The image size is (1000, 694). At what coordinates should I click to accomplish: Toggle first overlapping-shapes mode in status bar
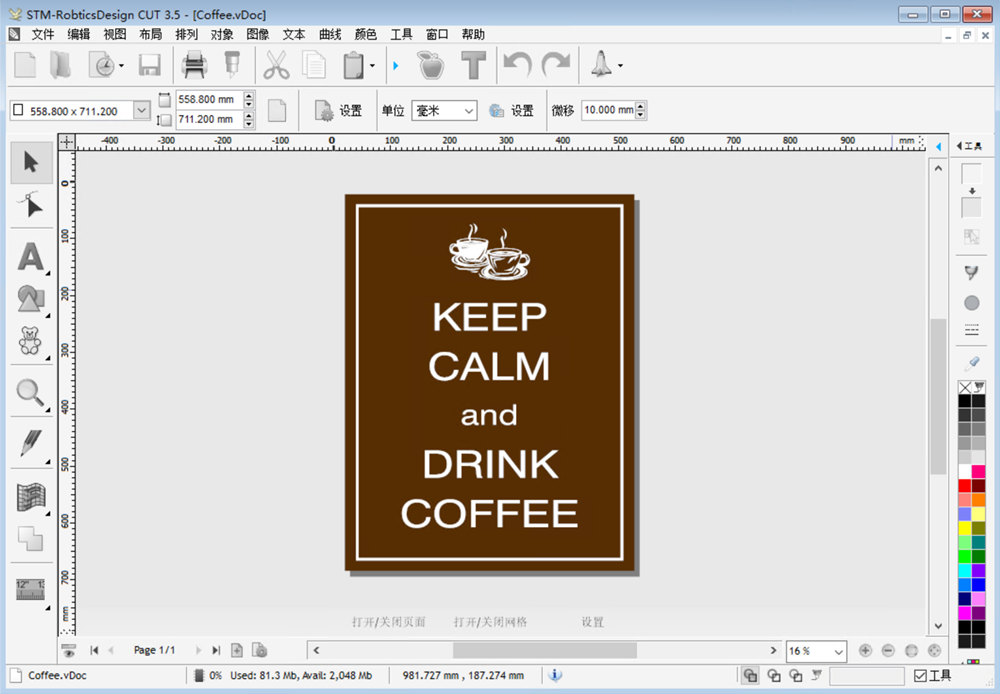751,675
